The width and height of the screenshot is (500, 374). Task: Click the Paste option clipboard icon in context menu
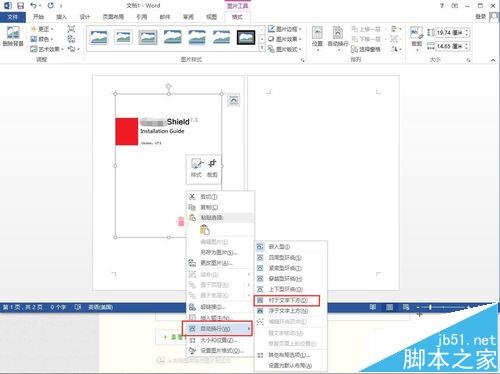(x=205, y=230)
